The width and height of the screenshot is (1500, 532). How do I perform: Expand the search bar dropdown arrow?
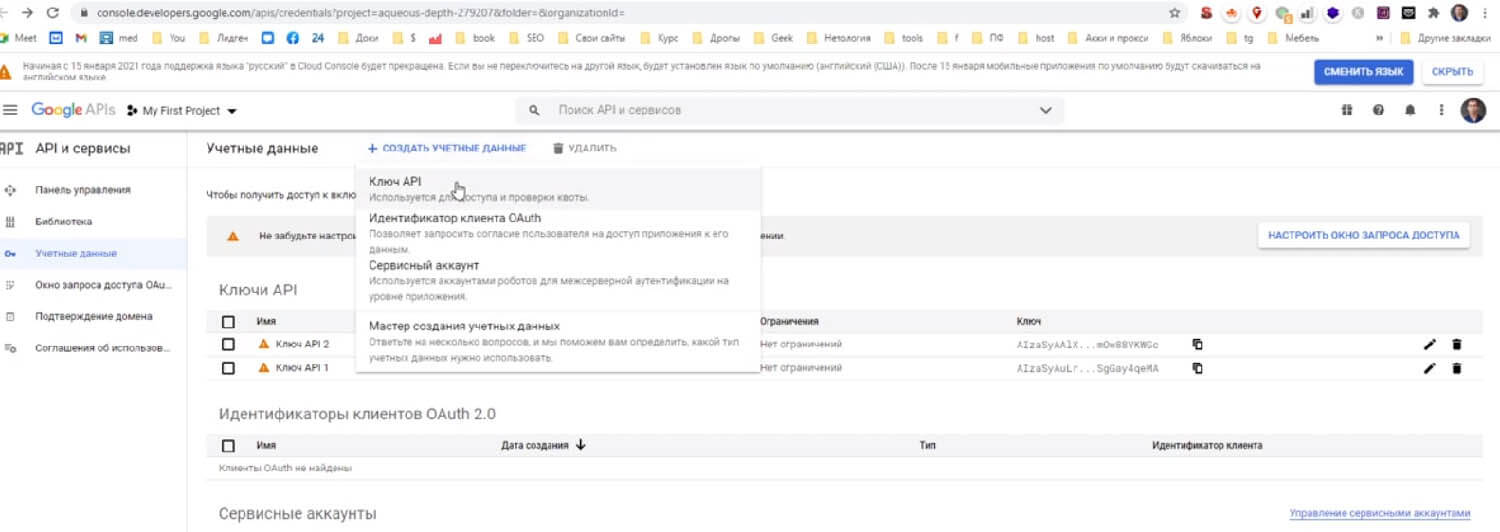click(x=1046, y=110)
